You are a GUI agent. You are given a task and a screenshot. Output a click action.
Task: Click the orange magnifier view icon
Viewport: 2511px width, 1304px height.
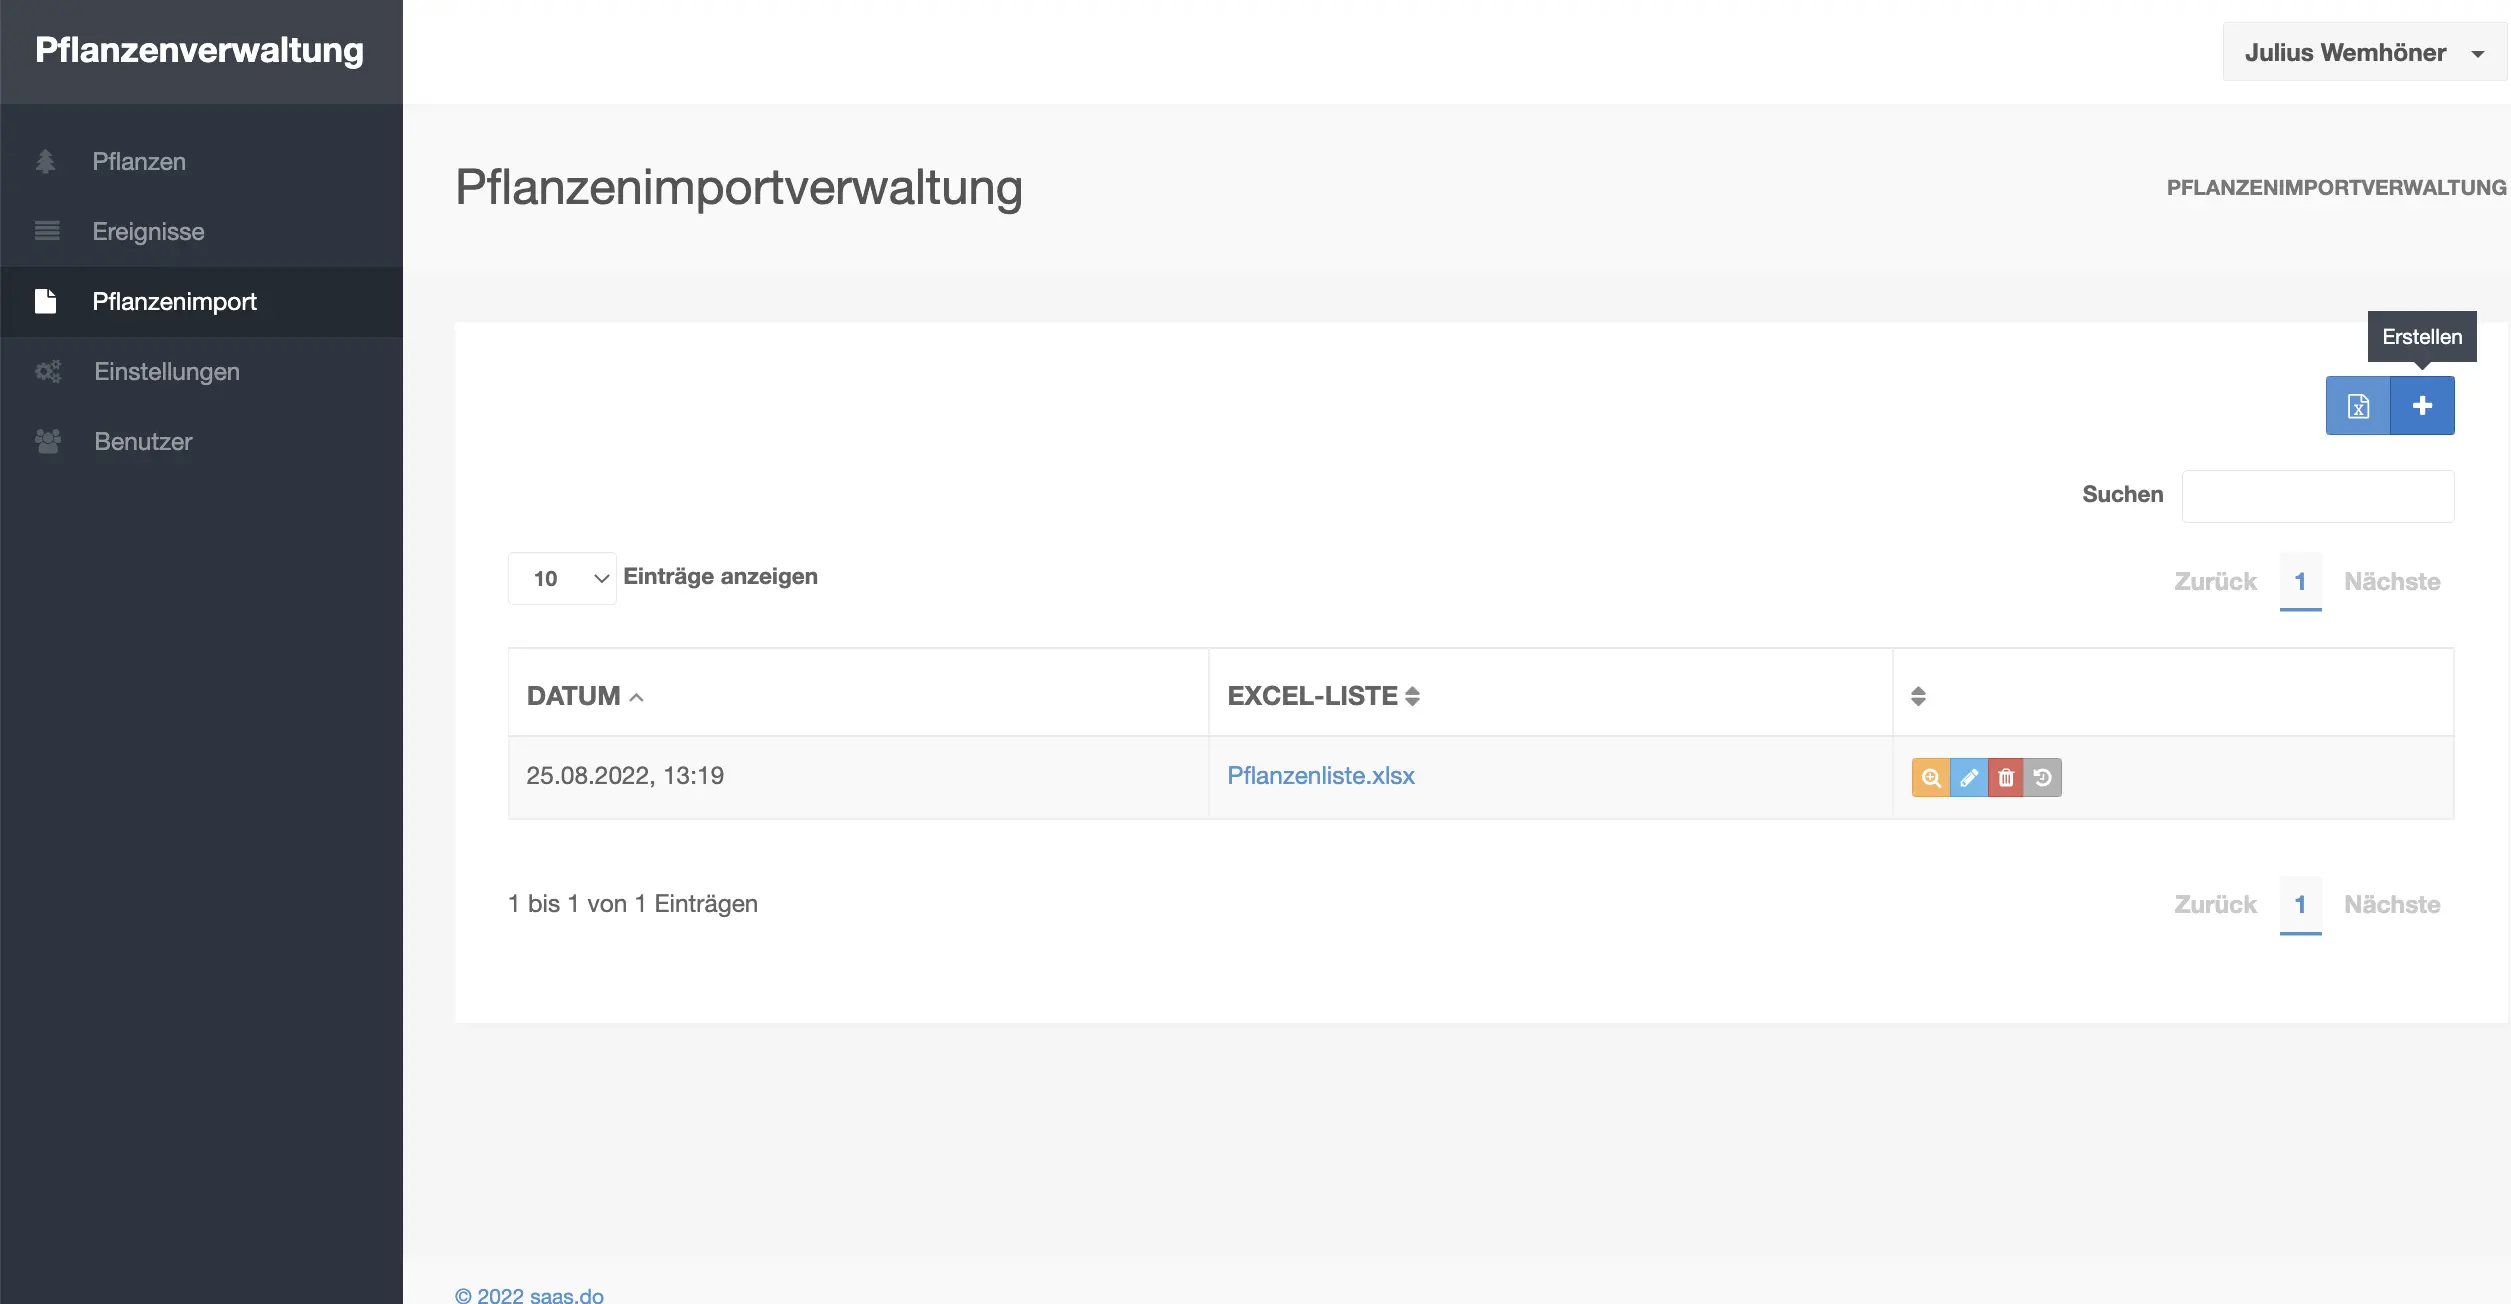click(x=1930, y=778)
